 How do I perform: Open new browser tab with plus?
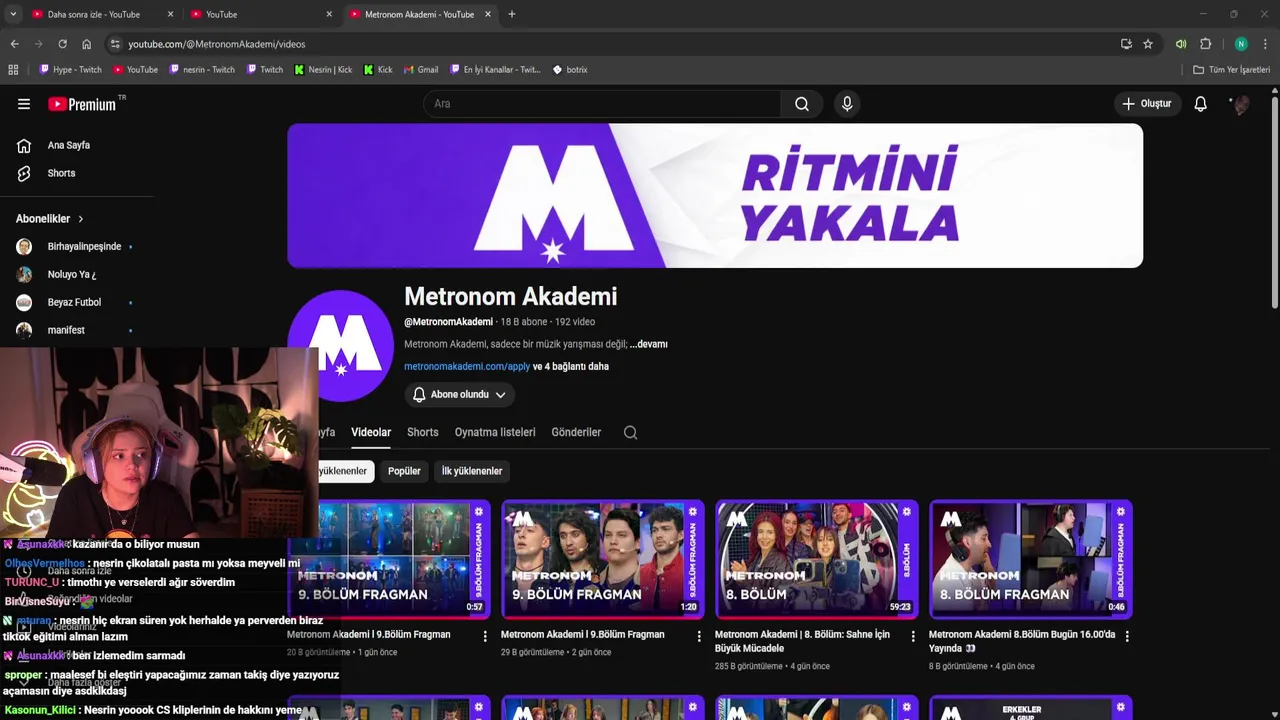[x=511, y=14]
